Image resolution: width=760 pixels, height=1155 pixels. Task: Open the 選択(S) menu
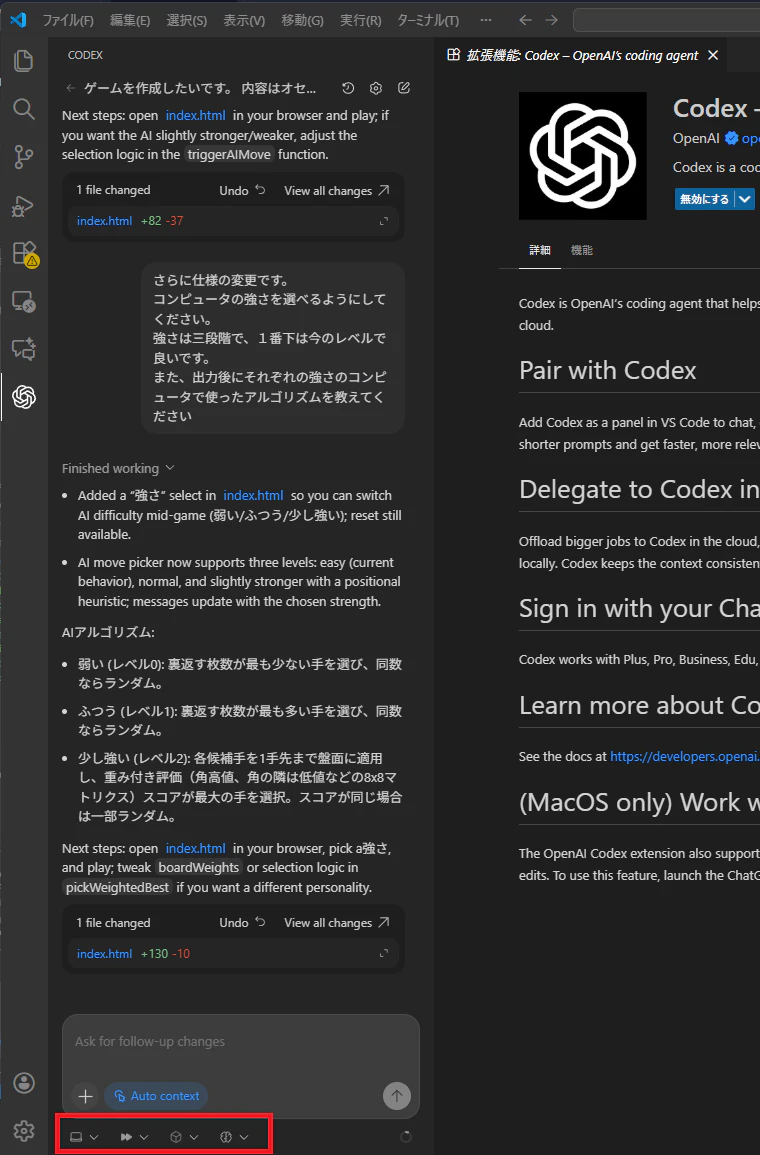pos(186,20)
